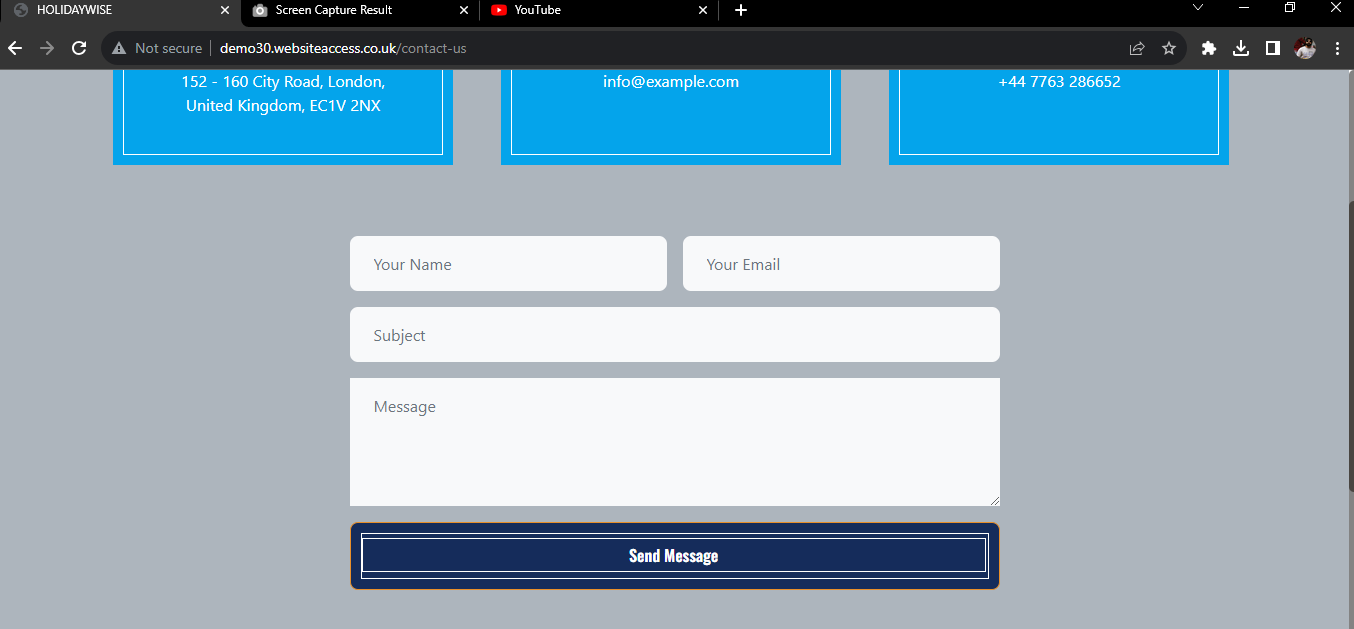Toggle the browser side panel
1354x629 pixels.
pyautogui.click(x=1273, y=48)
